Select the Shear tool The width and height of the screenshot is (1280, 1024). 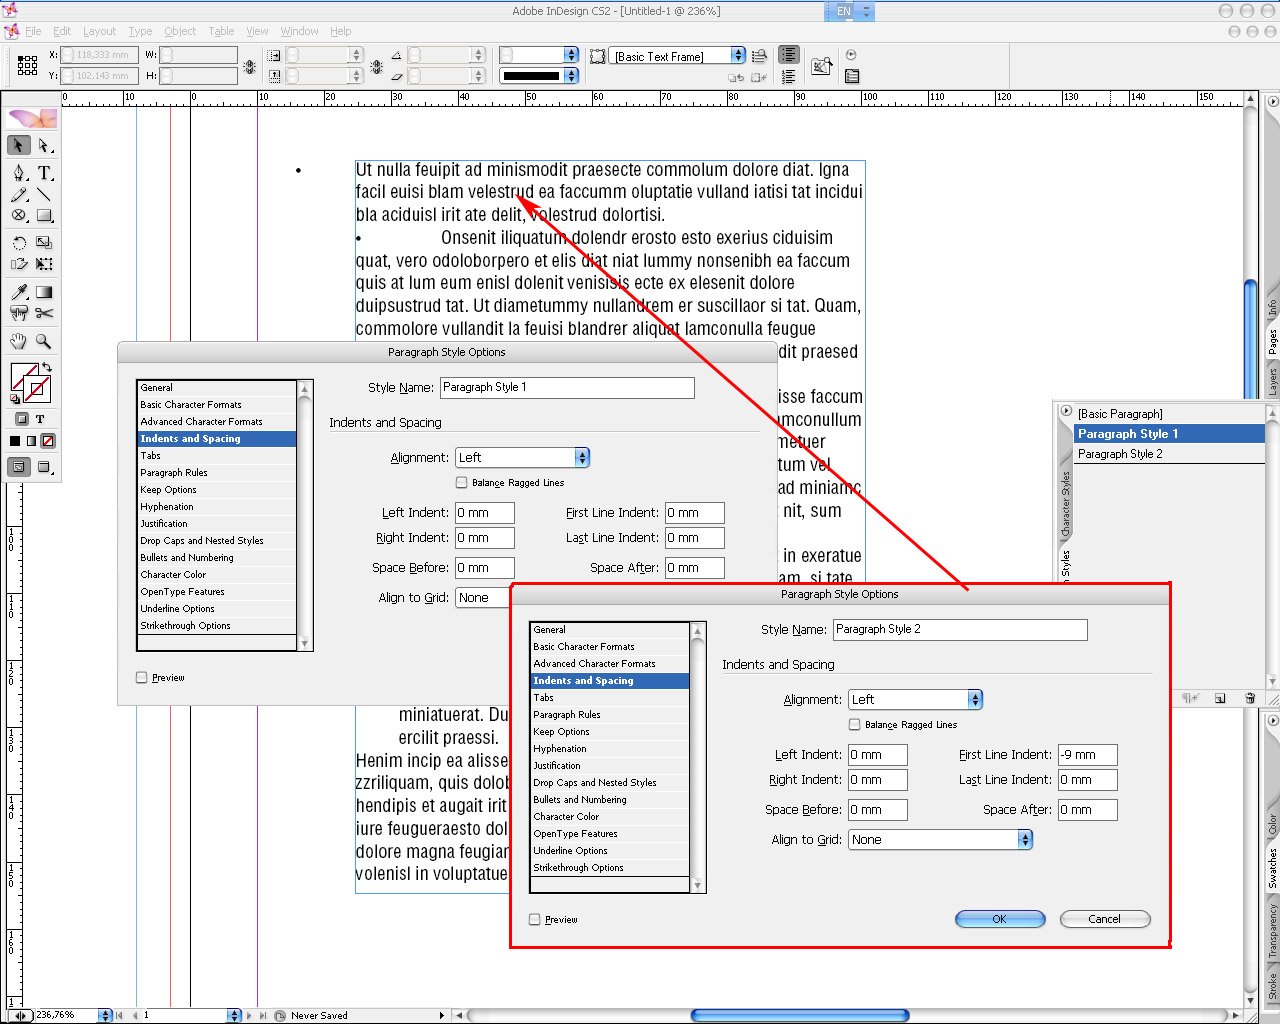[18, 265]
